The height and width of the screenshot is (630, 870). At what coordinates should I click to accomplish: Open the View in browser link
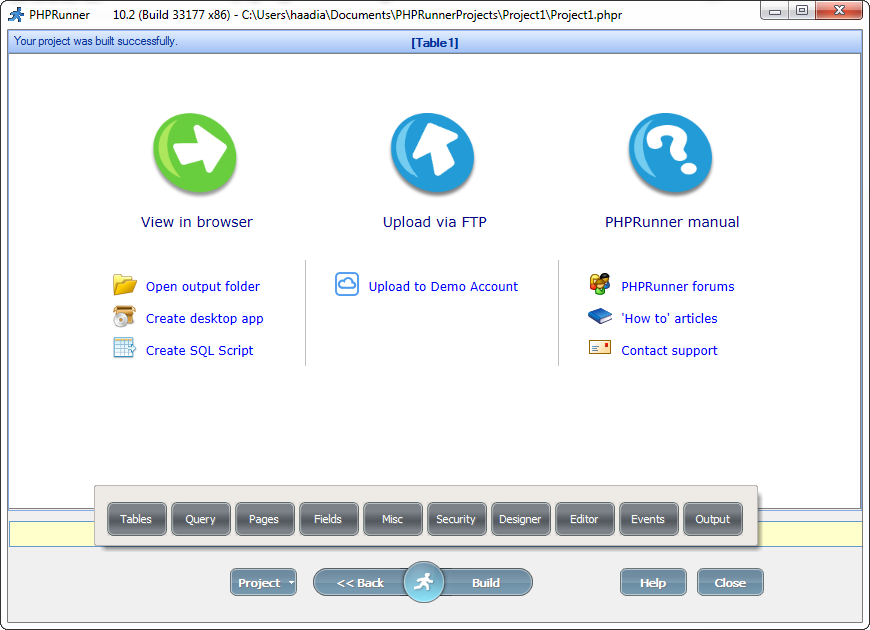[x=196, y=222]
